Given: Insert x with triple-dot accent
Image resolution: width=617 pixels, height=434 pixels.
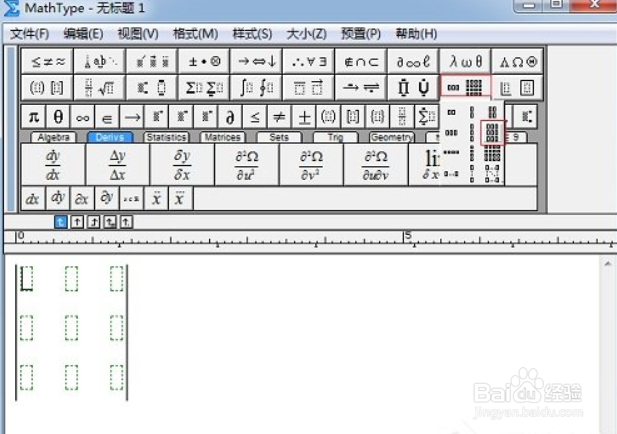Looking at the screenshot, I should pyautogui.click(x=180, y=198).
